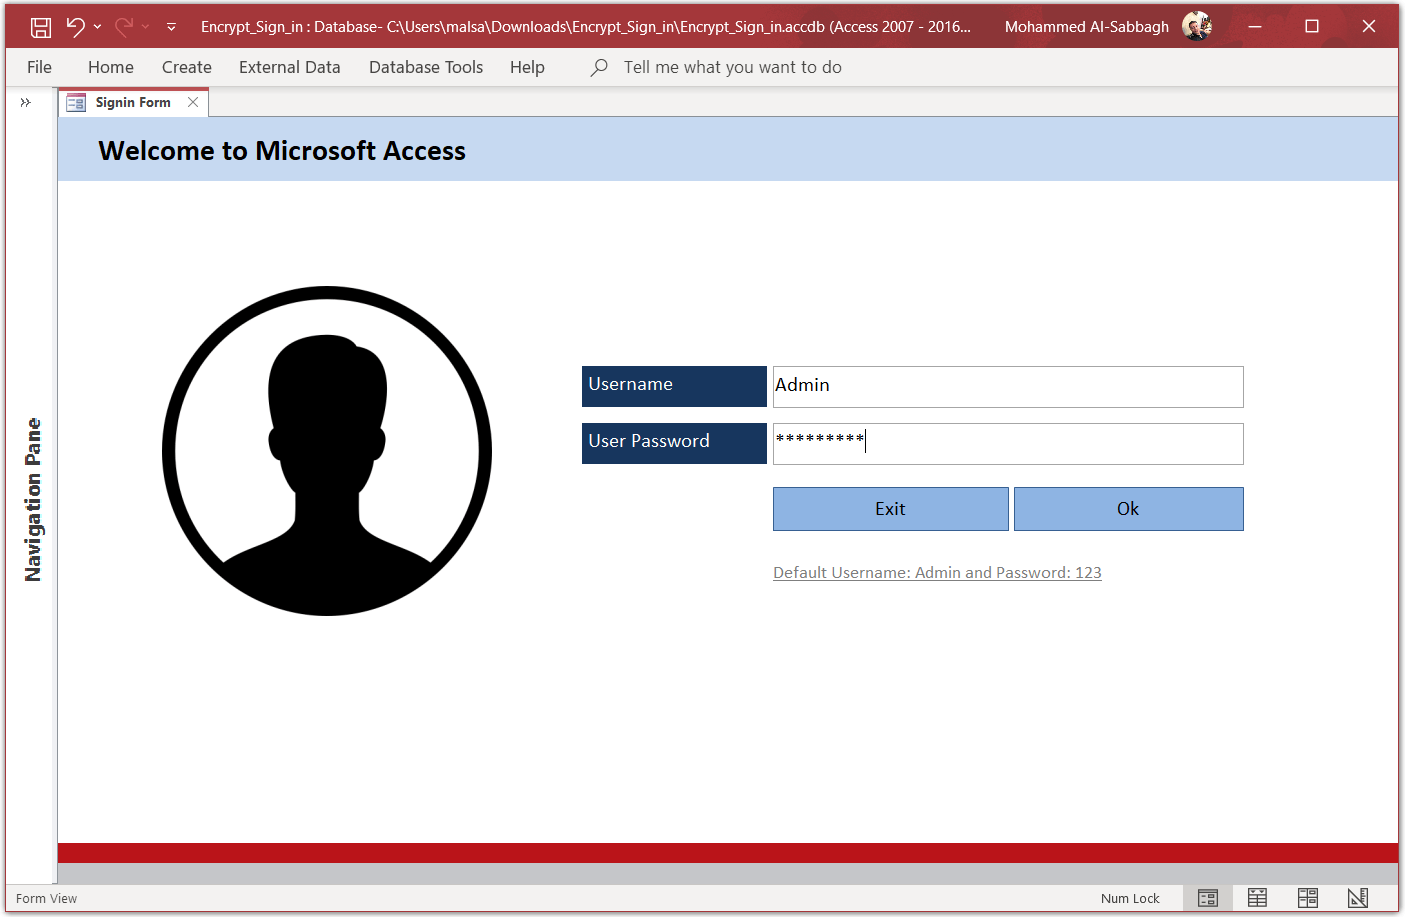Switch to Design View in status bar

click(1358, 898)
